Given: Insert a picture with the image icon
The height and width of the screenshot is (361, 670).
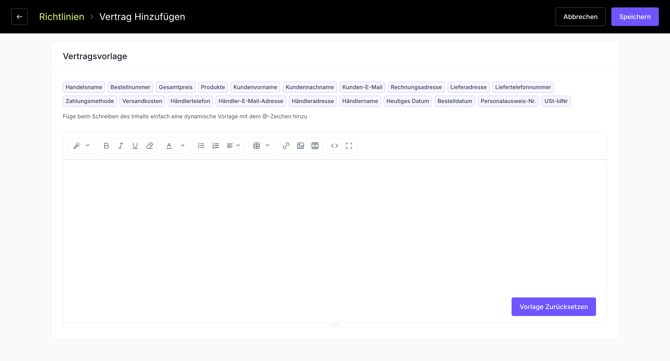Looking at the screenshot, I should [x=300, y=146].
